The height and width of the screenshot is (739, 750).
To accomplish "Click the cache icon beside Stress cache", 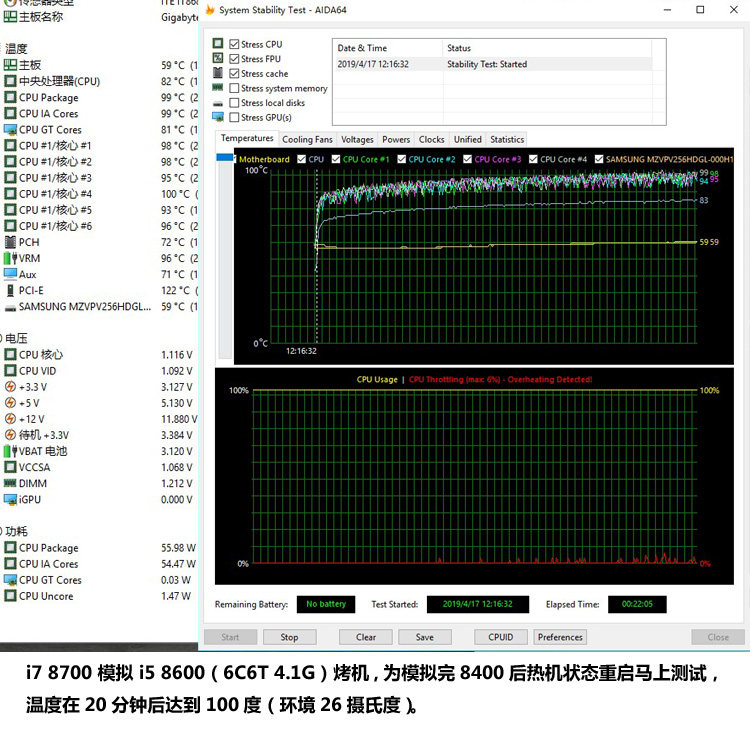I will coord(218,73).
